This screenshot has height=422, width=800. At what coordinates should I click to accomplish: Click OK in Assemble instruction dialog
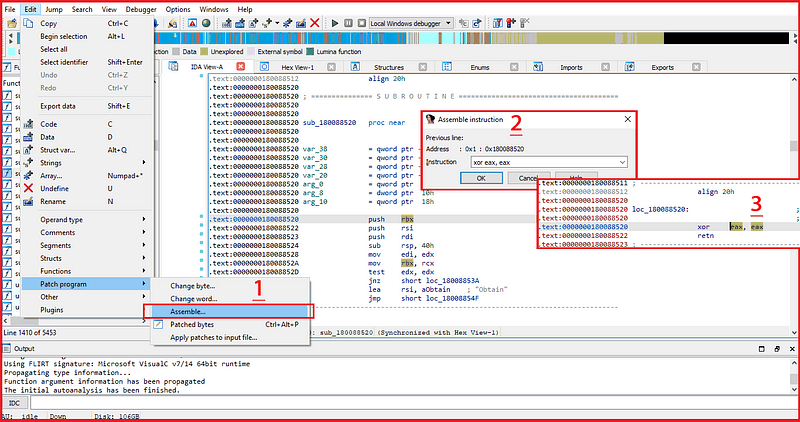coord(481,178)
